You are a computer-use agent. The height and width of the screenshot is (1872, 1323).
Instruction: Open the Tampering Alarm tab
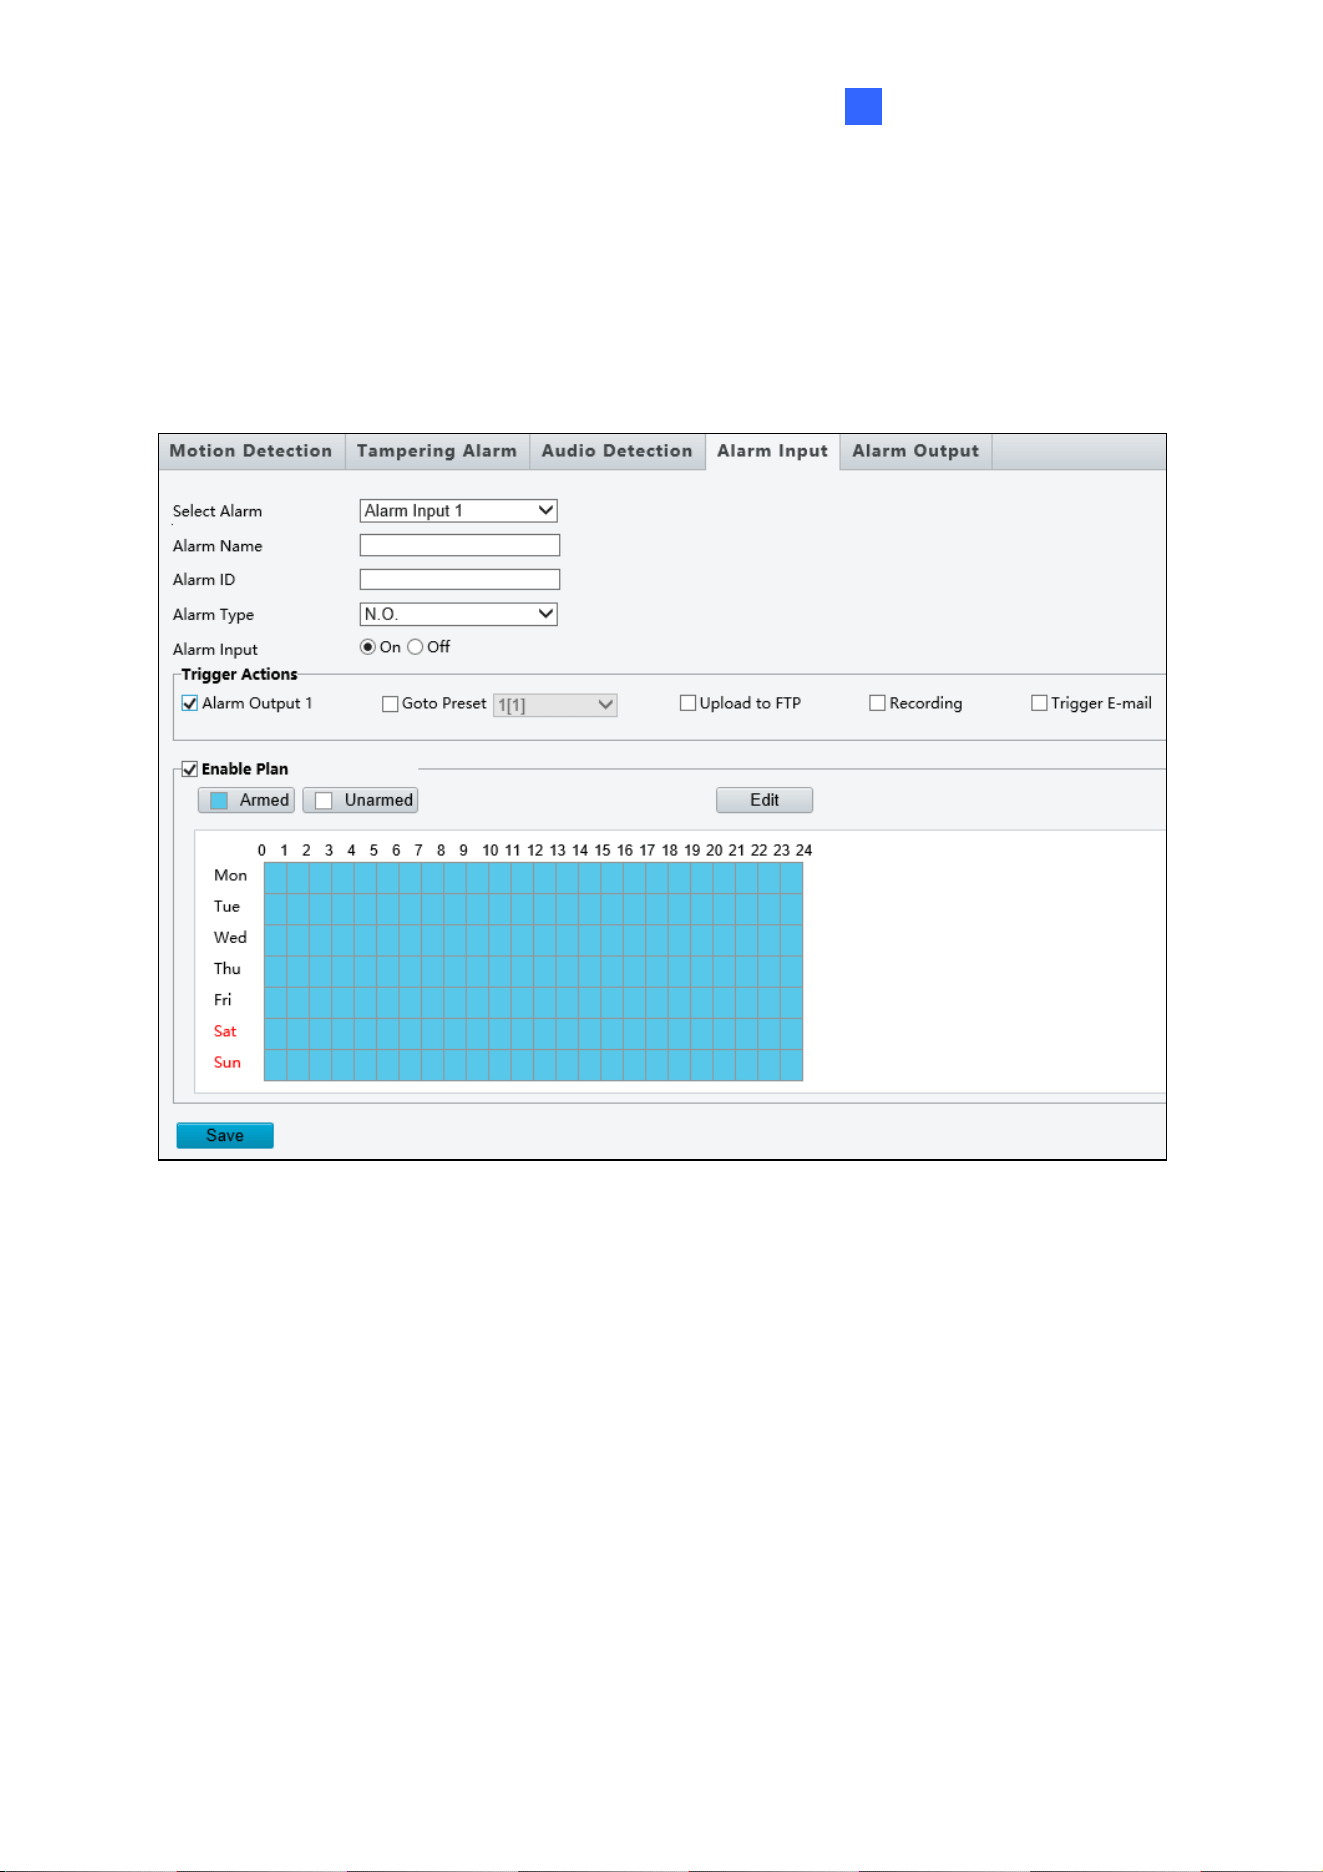[x=437, y=451]
